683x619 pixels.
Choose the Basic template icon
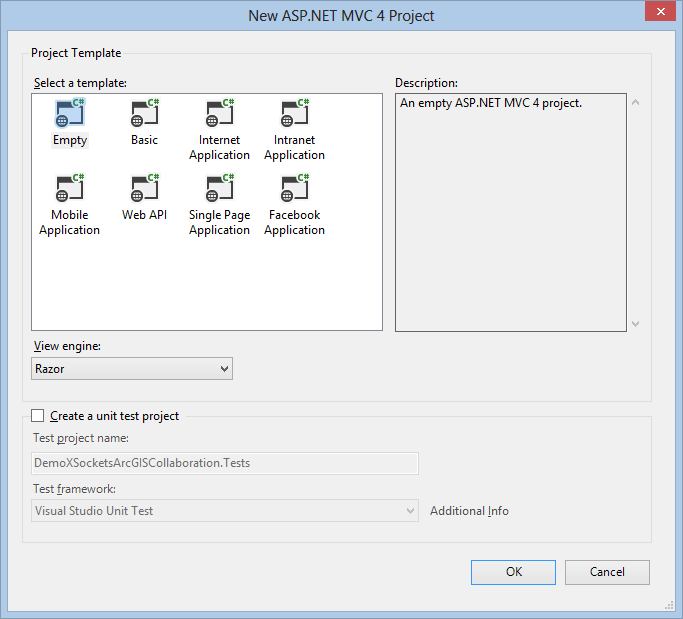point(145,112)
